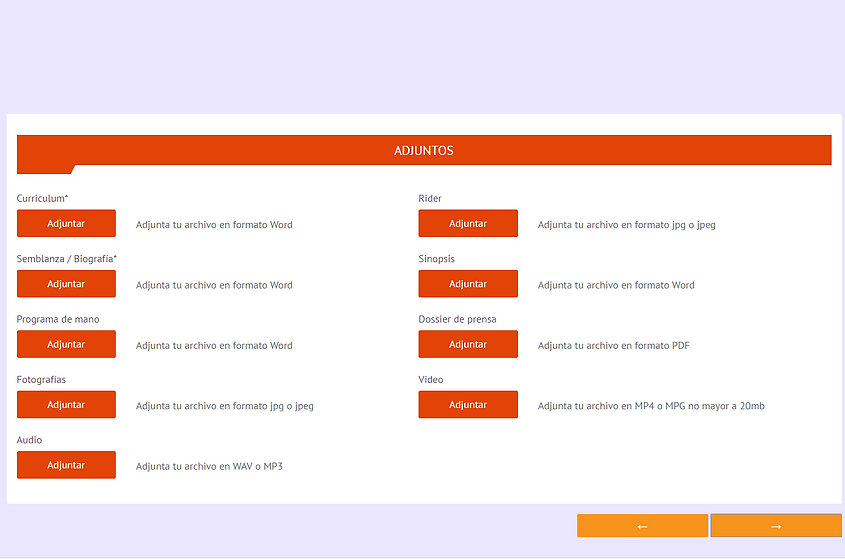This screenshot has height=559, width=845.
Task: Click the jpg o jpeg hint beside Fotografías
Action: click(x=225, y=406)
